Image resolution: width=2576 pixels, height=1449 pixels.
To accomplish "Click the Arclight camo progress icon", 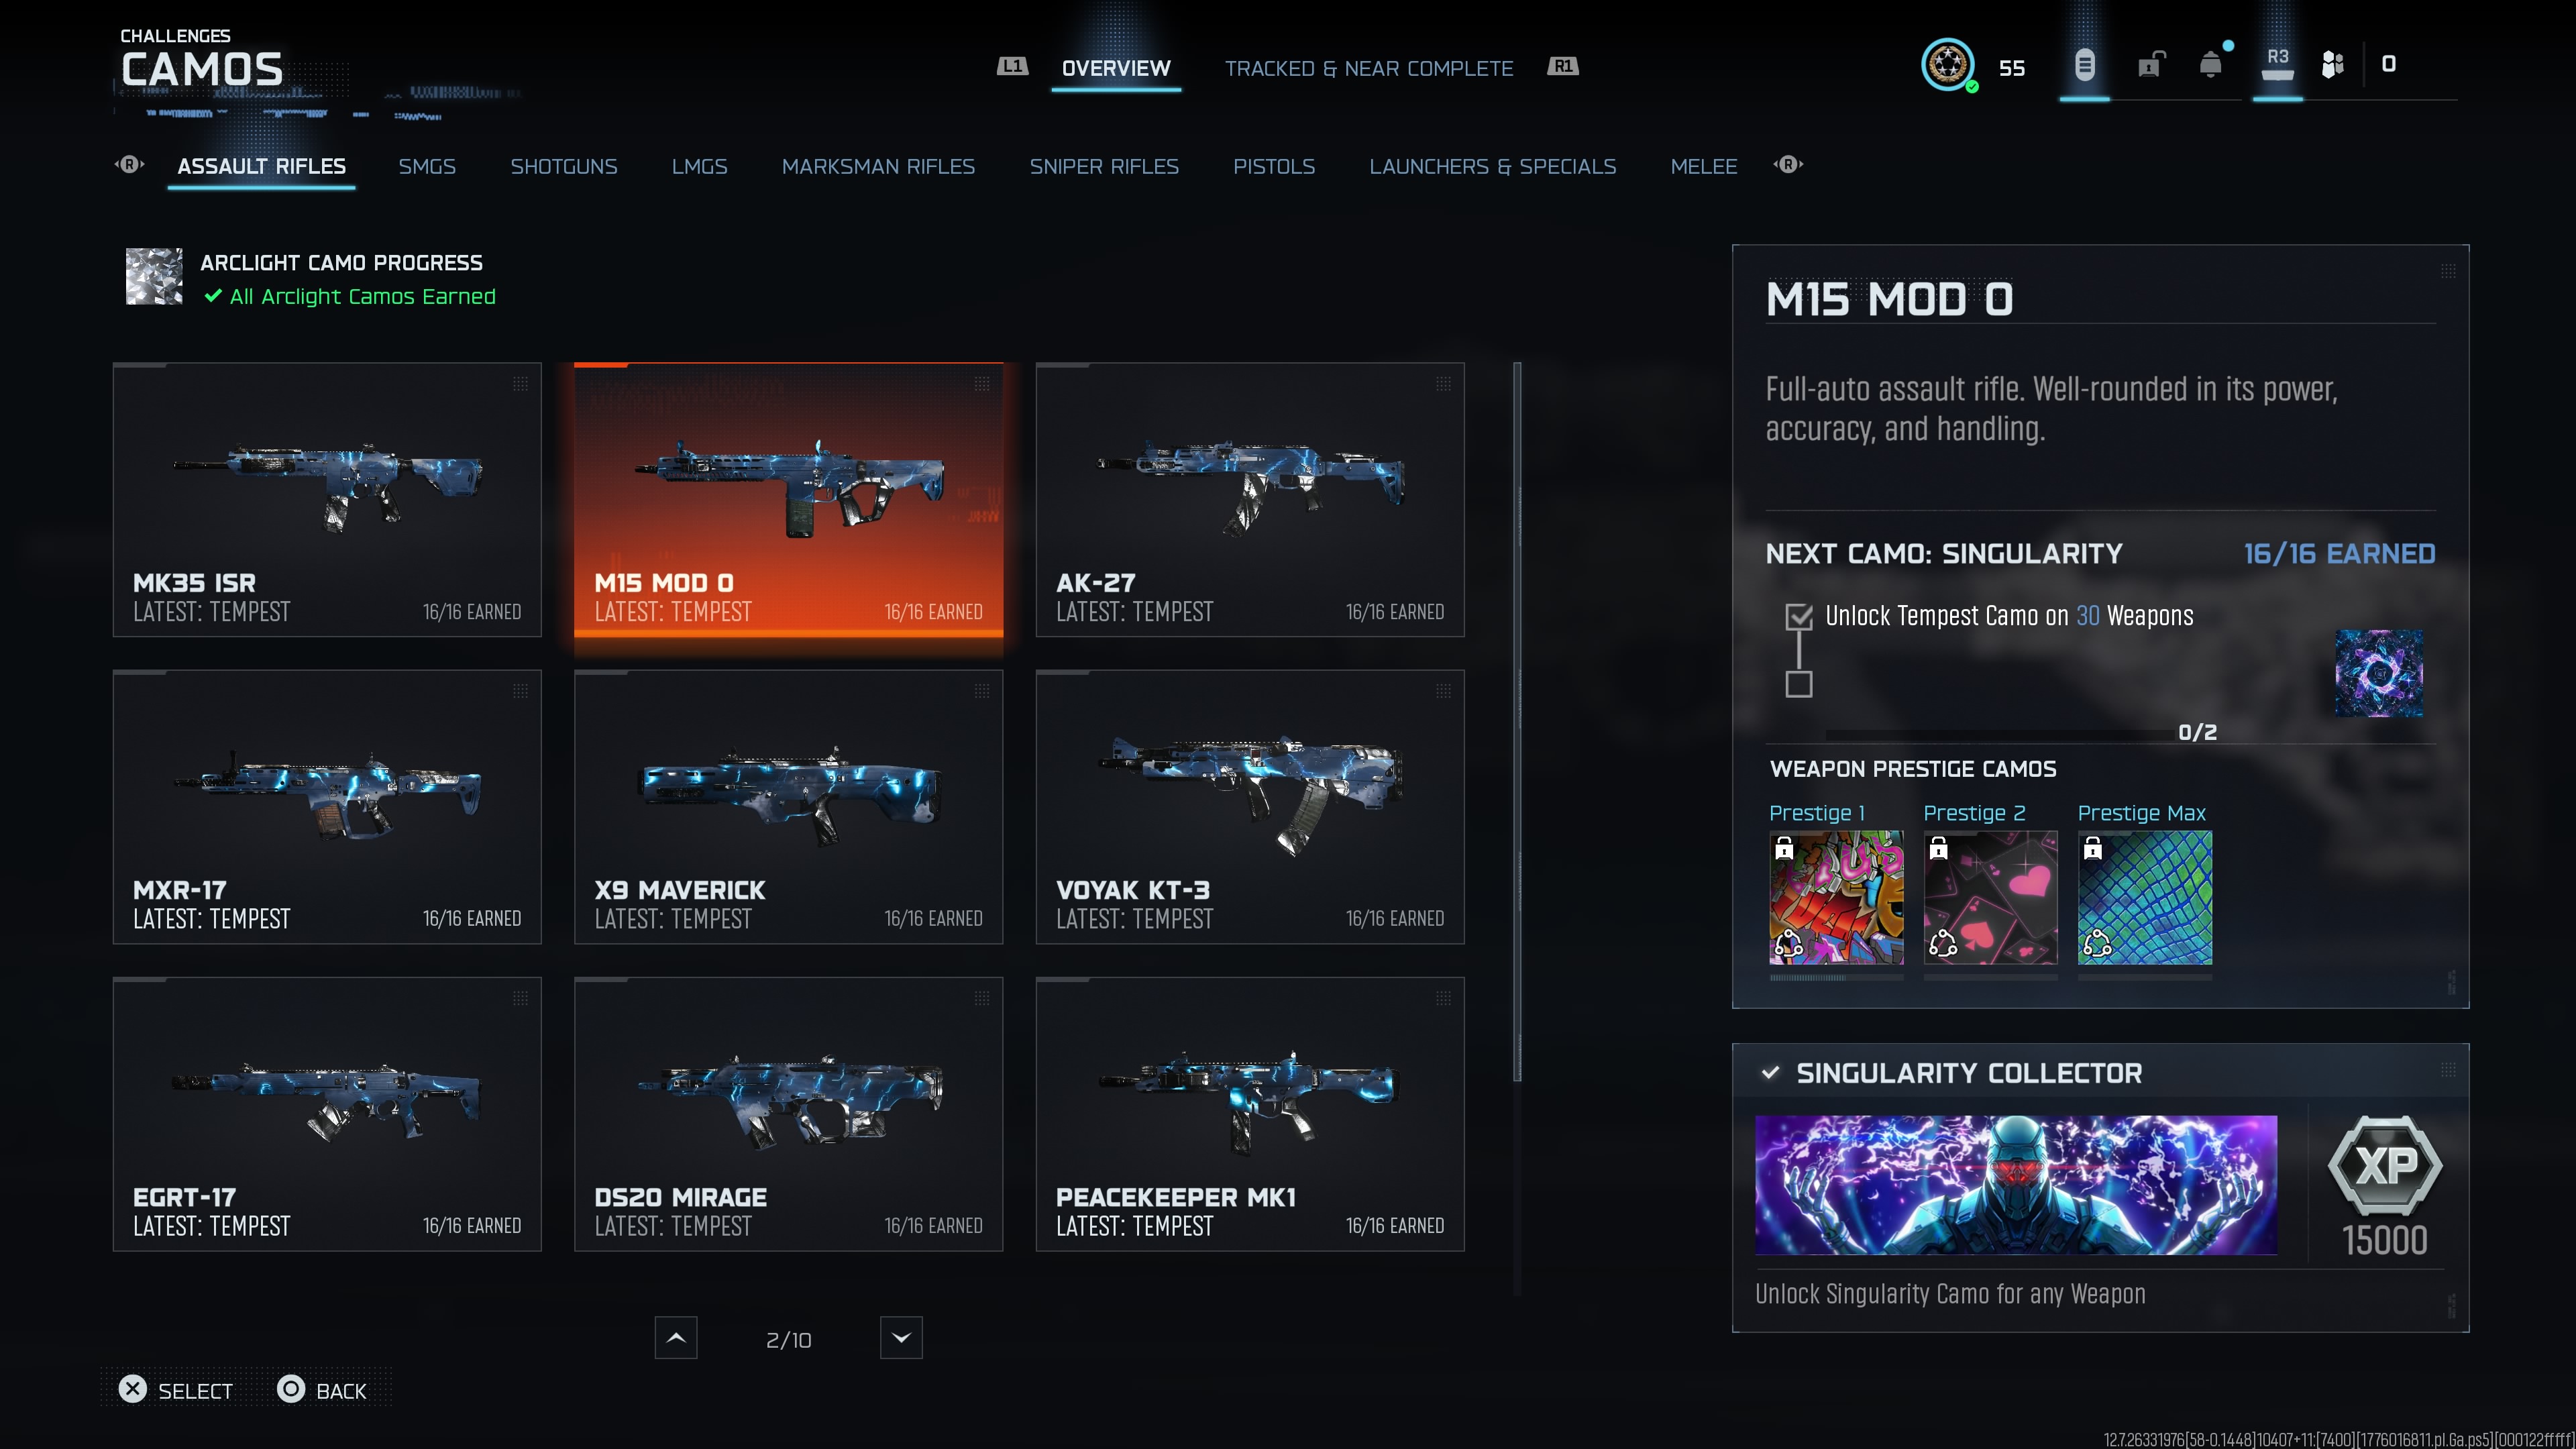I will pyautogui.click(x=154, y=277).
